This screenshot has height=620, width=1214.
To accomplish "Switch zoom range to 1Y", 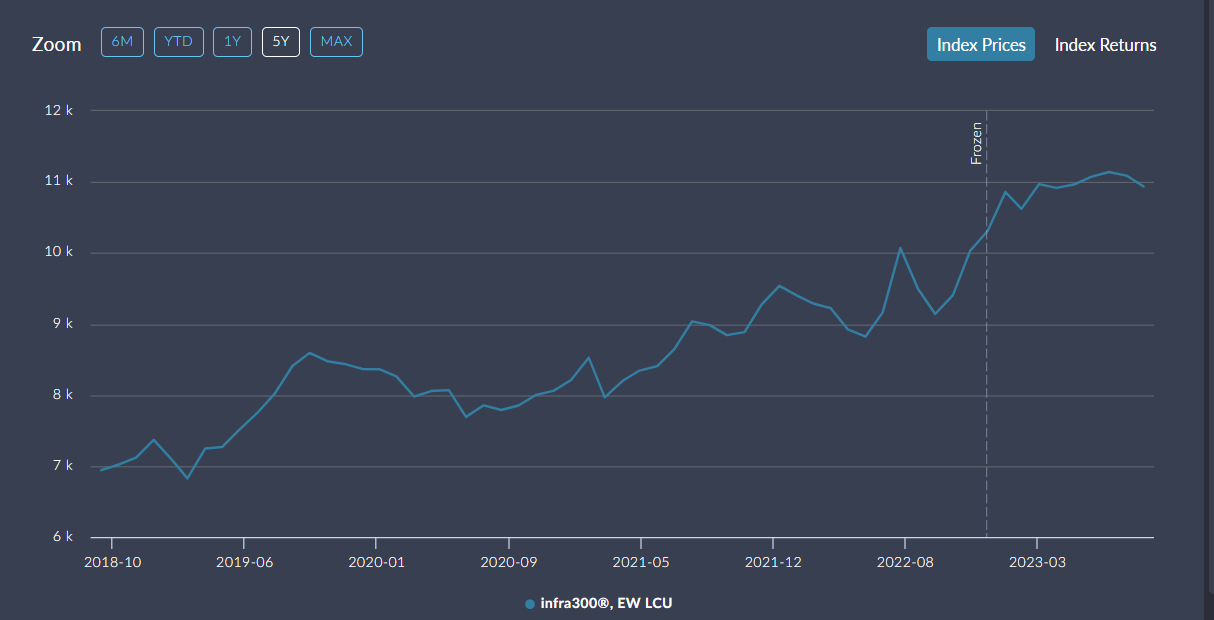I will [x=232, y=42].
